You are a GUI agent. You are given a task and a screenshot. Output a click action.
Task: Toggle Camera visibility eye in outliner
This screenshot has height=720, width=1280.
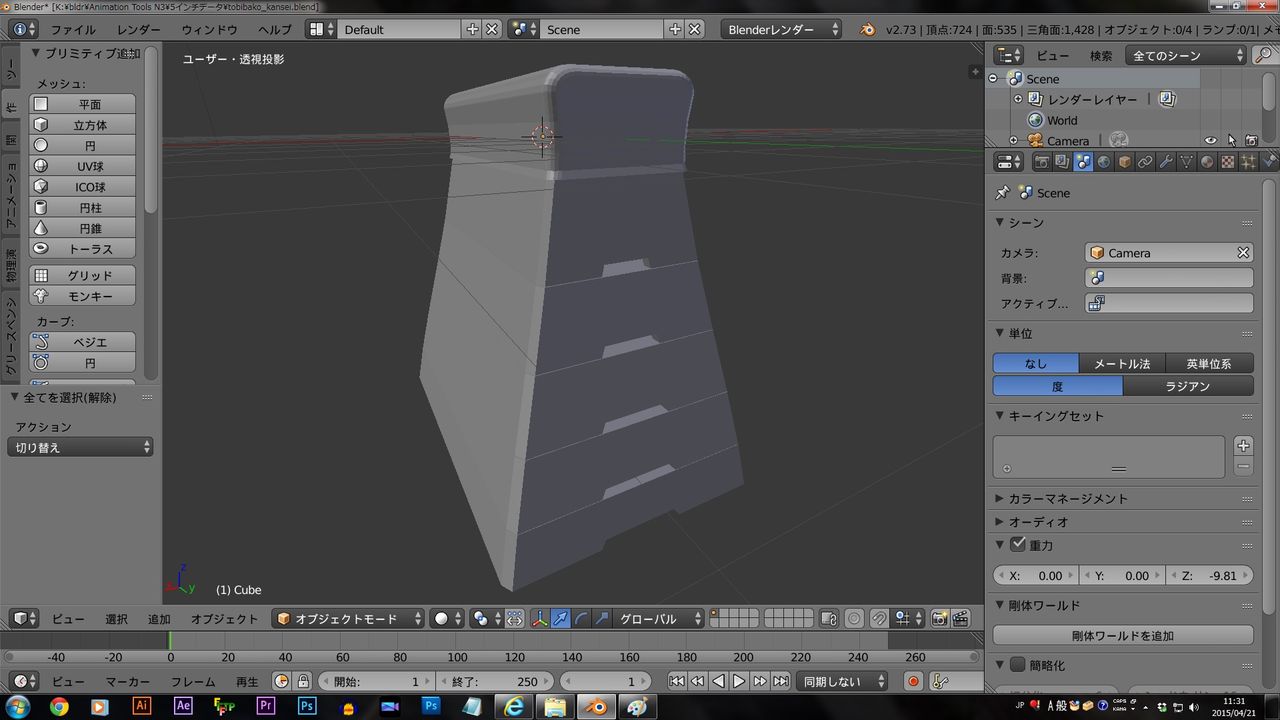[x=1210, y=141]
